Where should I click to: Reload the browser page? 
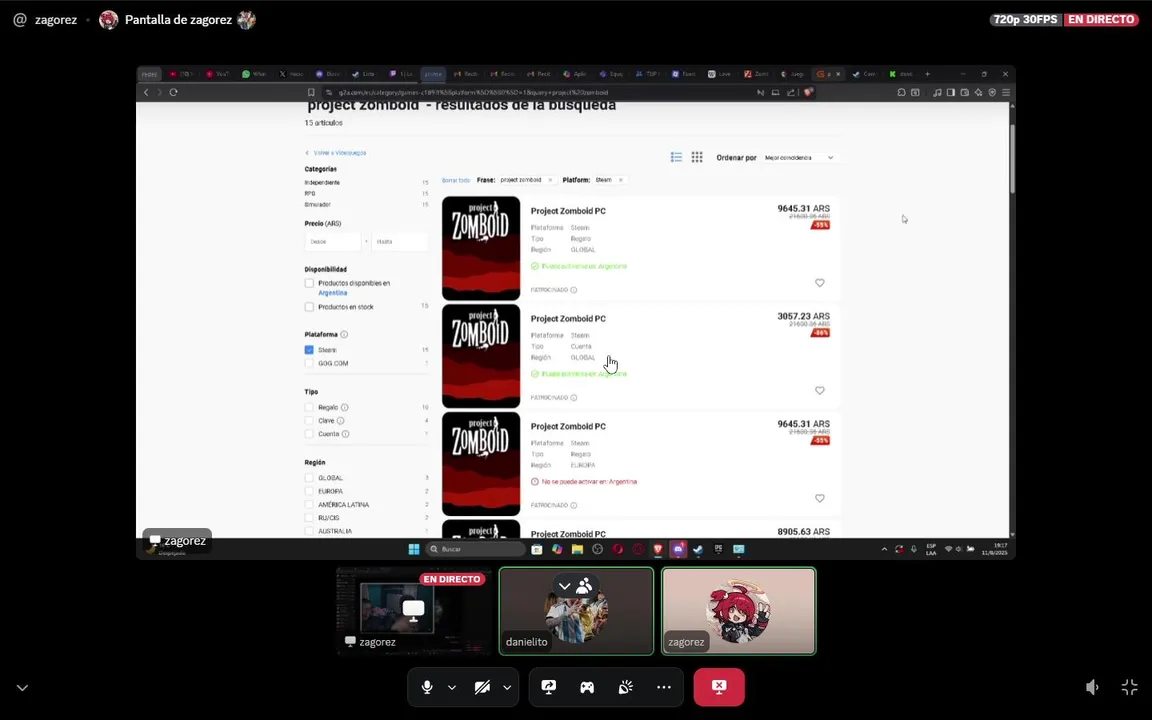click(173, 92)
